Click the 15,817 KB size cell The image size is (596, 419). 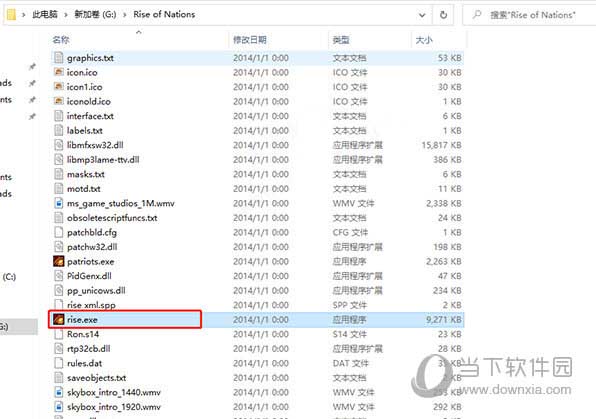pos(441,145)
